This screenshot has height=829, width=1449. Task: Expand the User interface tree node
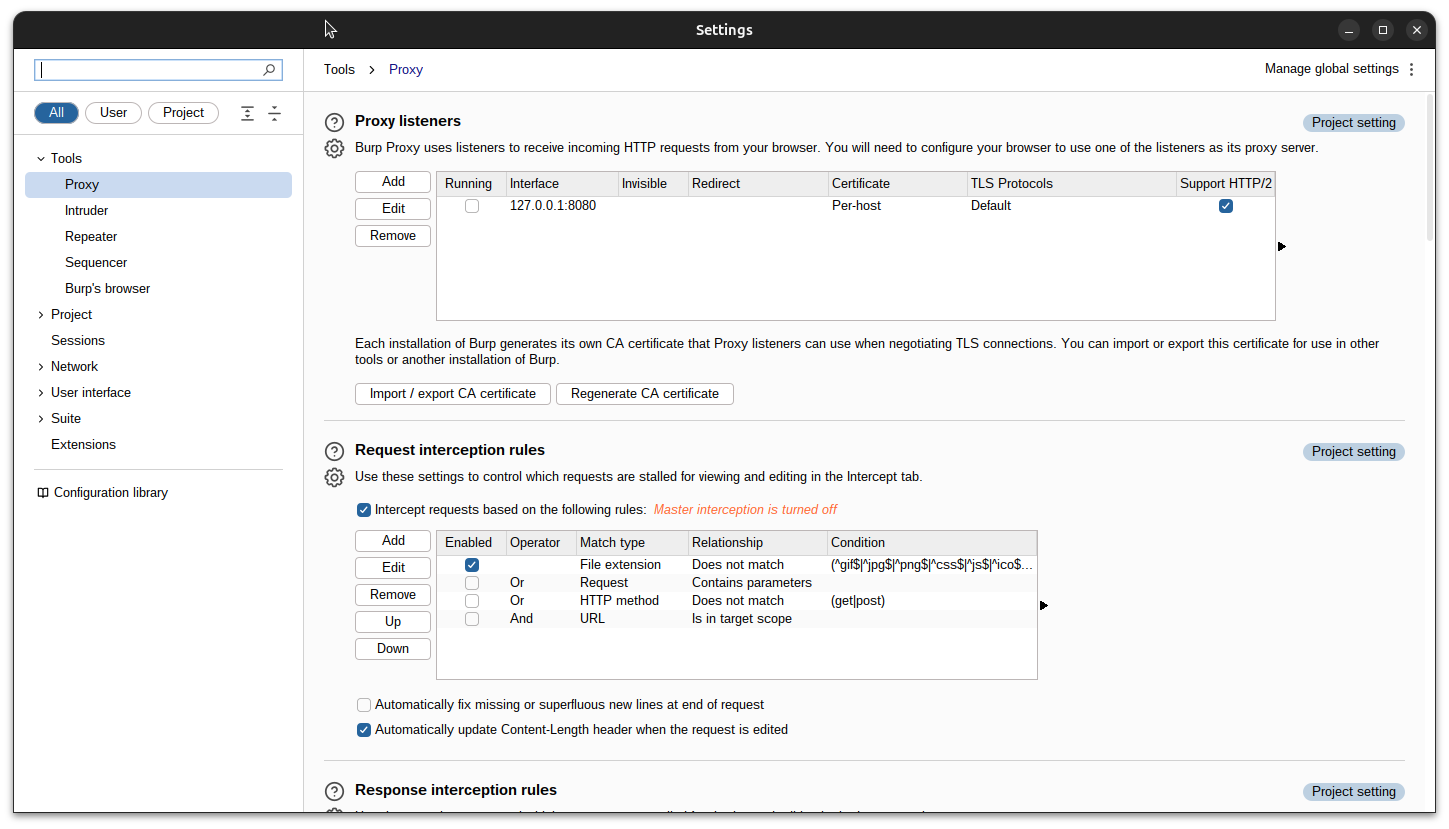41,393
